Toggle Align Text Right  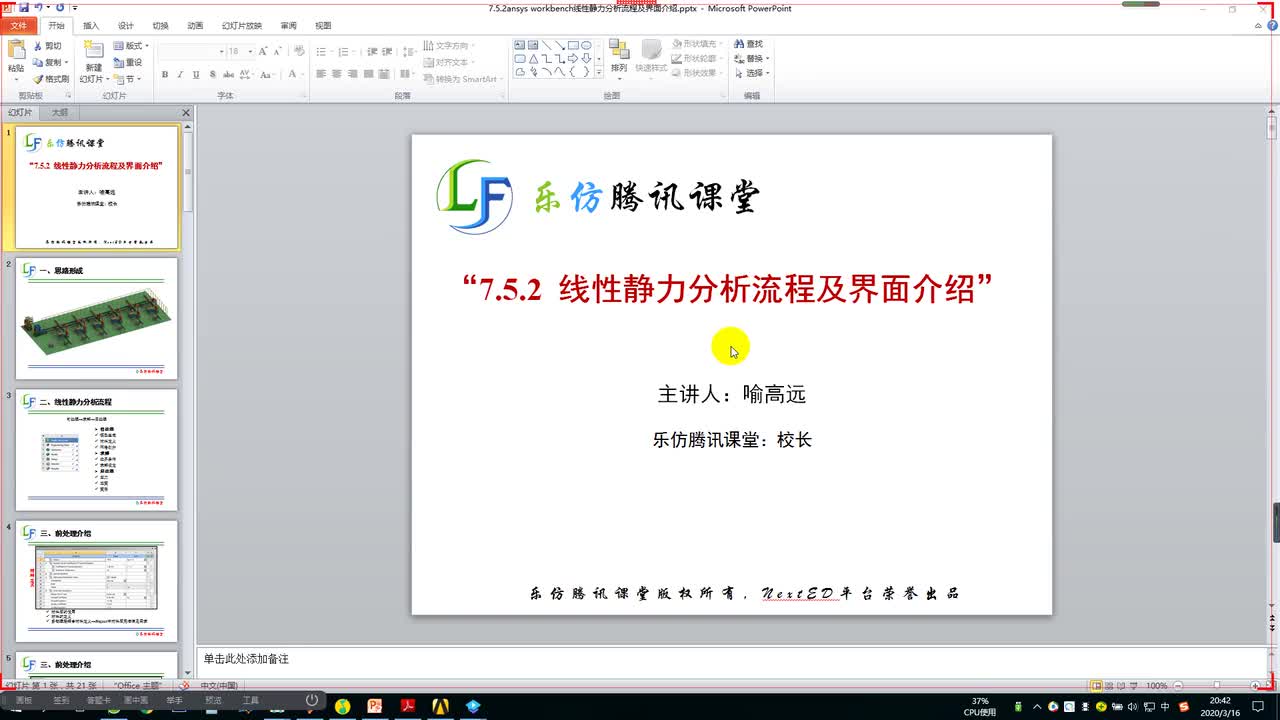[352, 74]
